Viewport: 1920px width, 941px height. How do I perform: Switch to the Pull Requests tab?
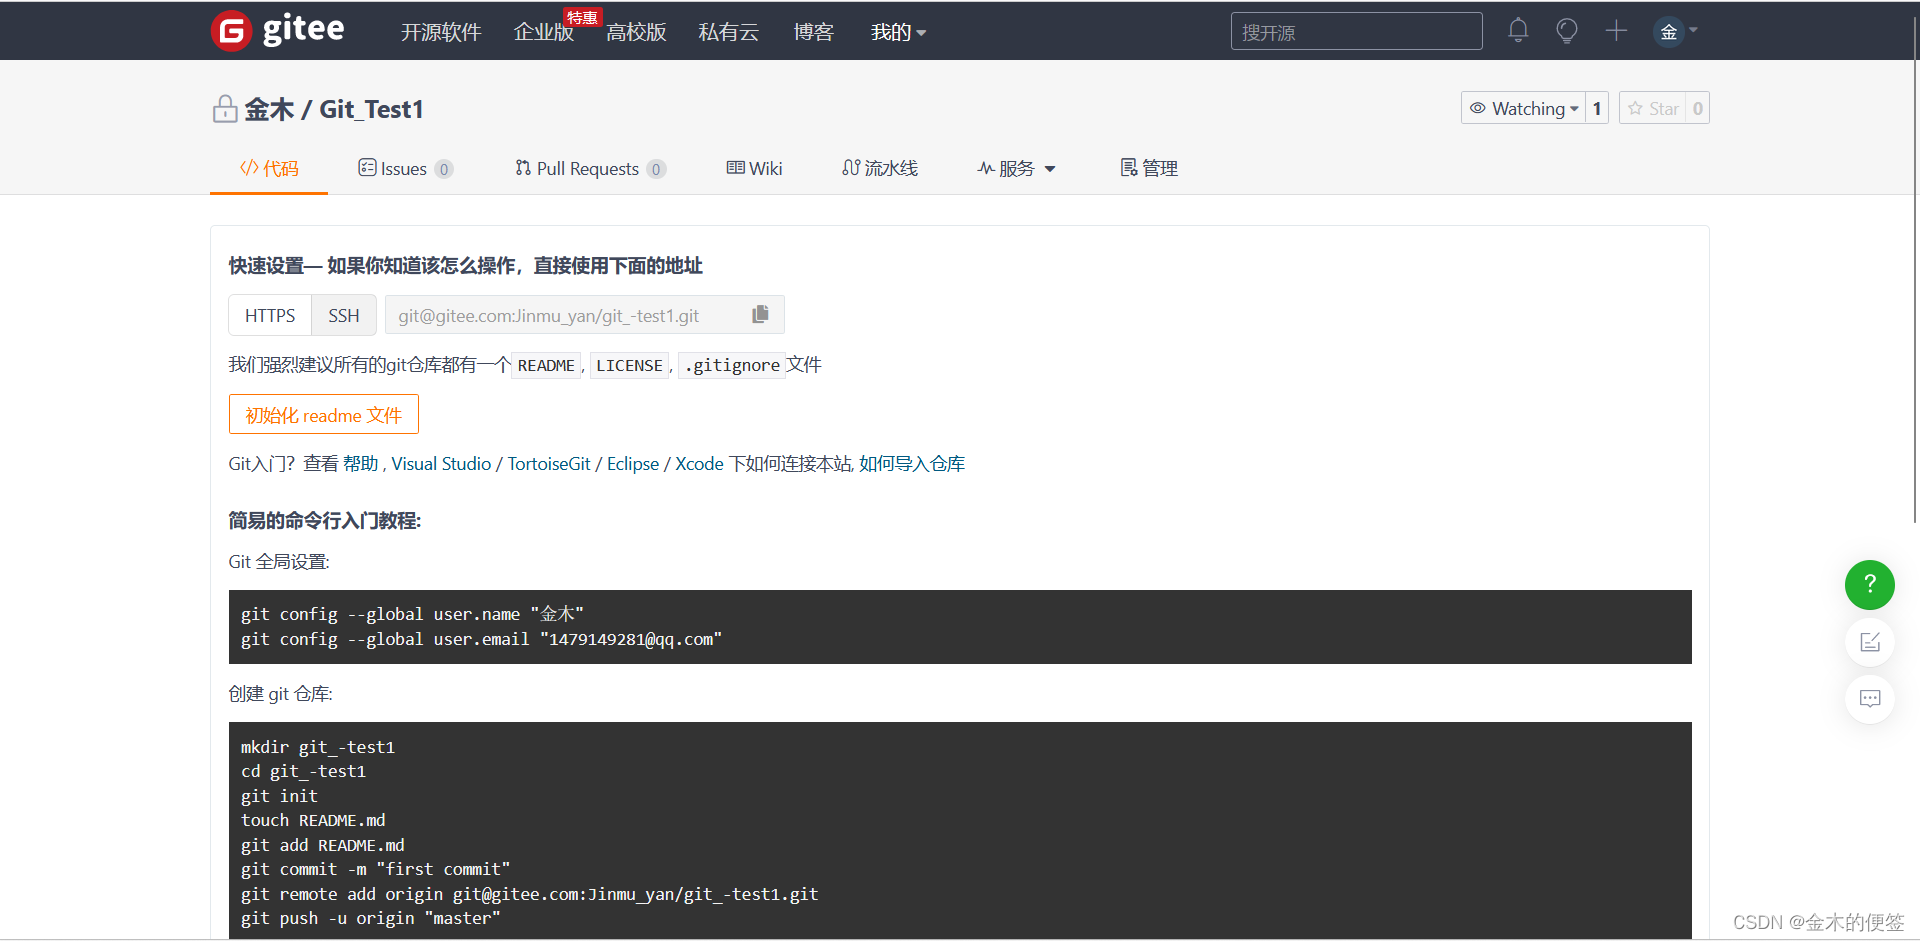pos(590,168)
